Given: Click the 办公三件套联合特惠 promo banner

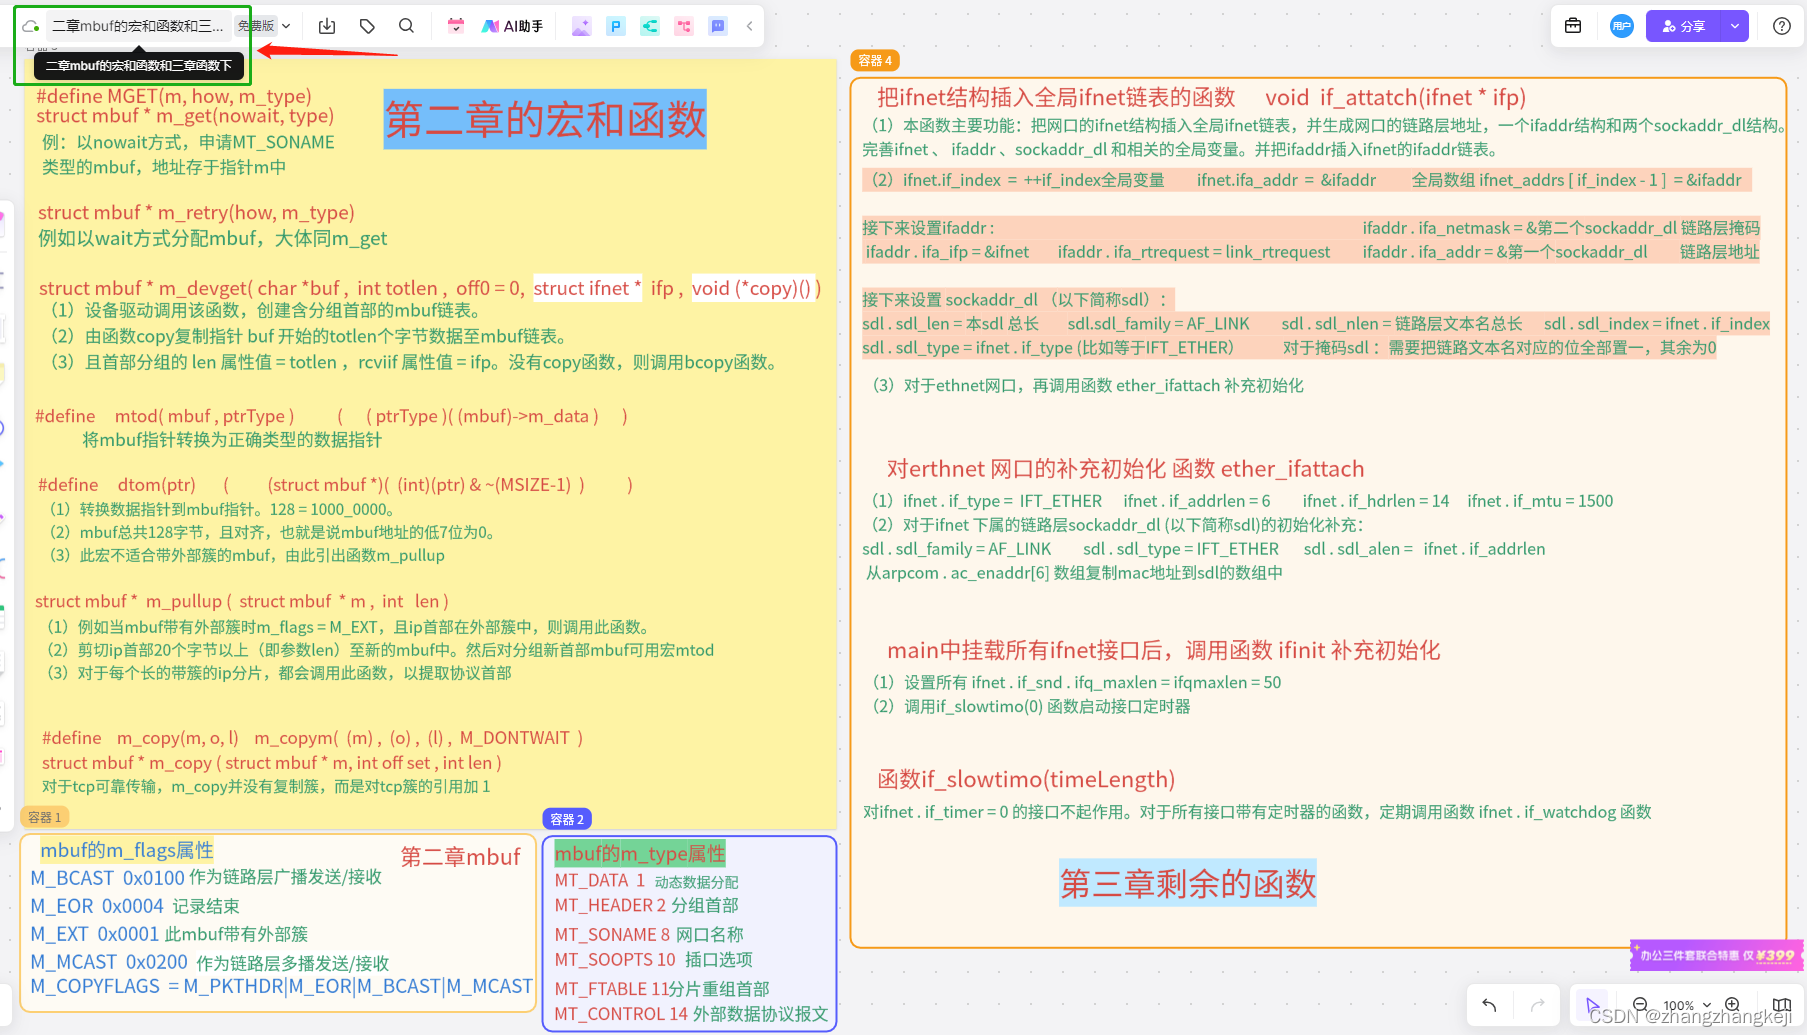Looking at the screenshot, I should click(x=1716, y=955).
